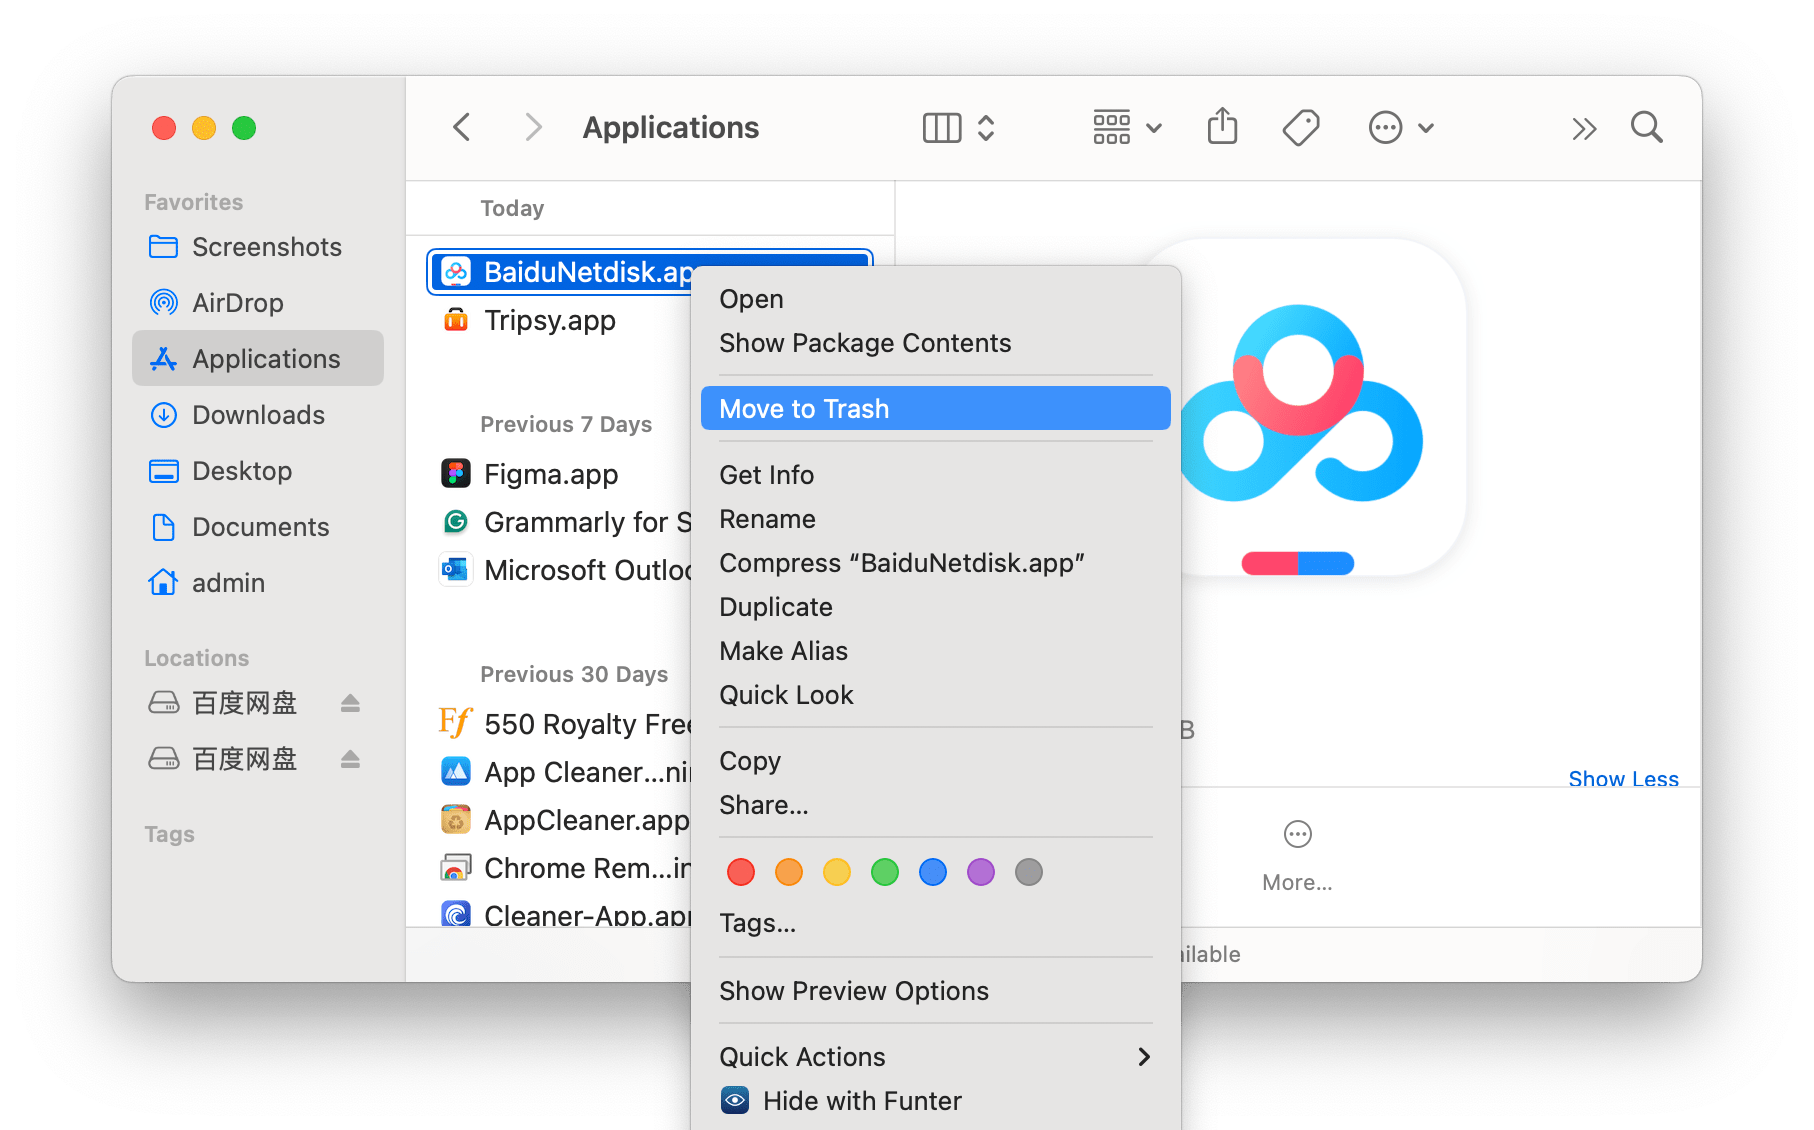1814x1130 pixels.
Task: Eject the first 百度网盘 volume
Action: point(350,703)
